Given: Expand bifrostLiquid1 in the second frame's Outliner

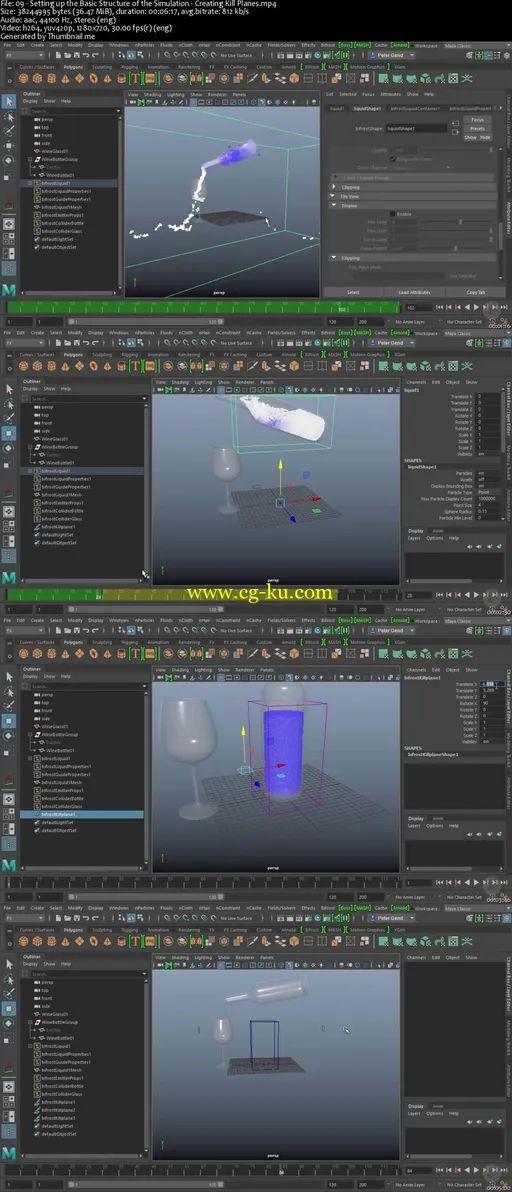Looking at the screenshot, I should 30,471.
